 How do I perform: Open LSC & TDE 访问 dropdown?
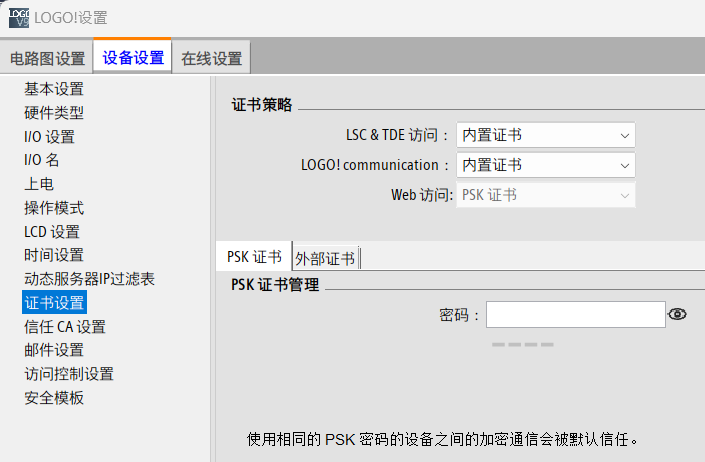[546, 135]
